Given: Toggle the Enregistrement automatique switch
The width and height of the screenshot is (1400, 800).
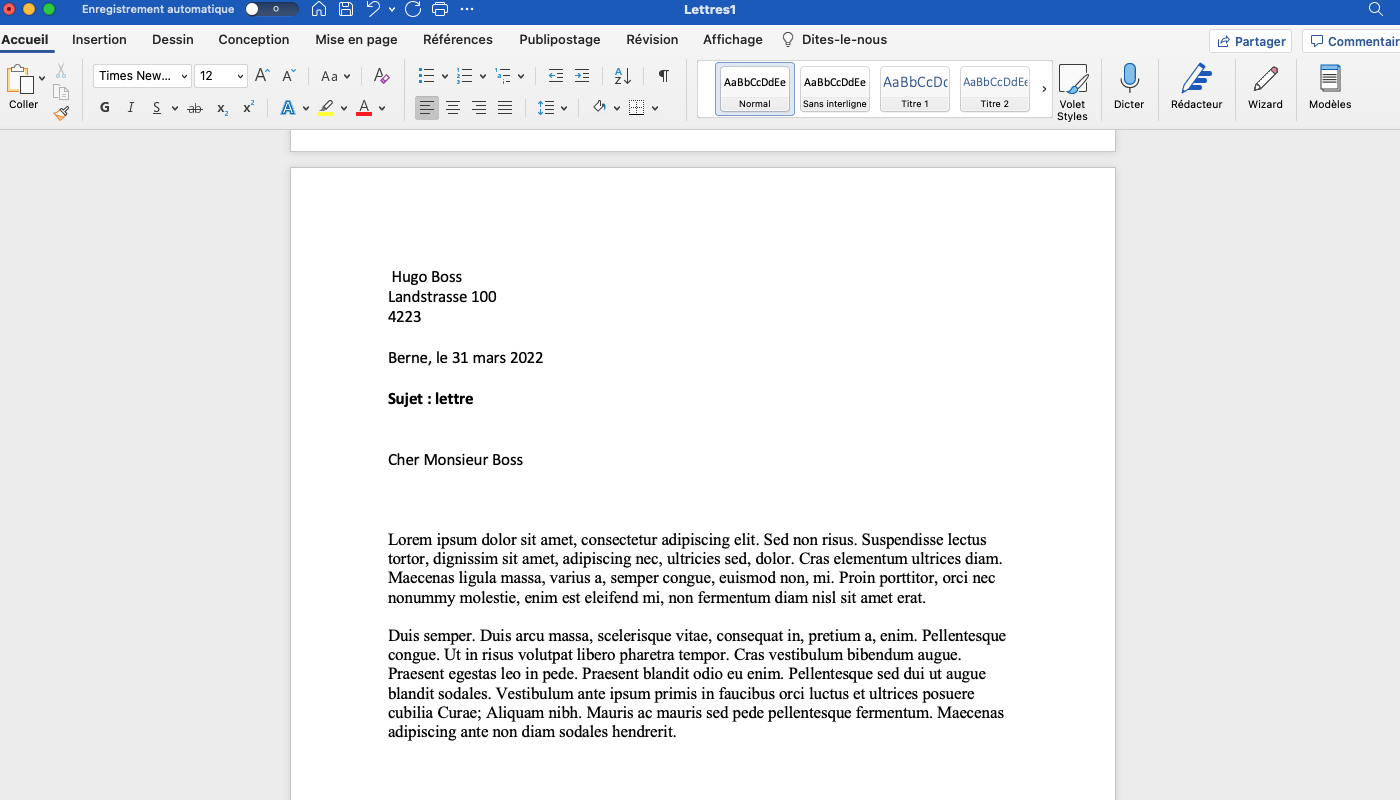Looking at the screenshot, I should [x=271, y=9].
